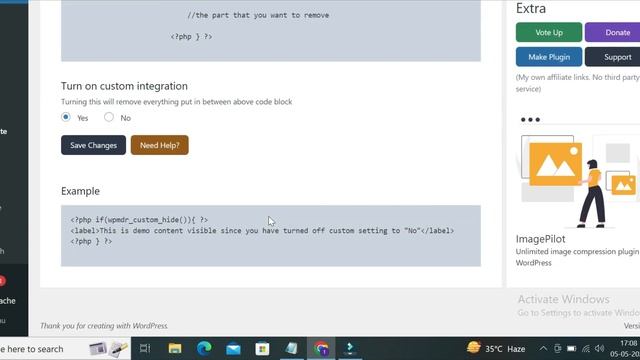Select the No radio button
Screen dimensions: 640x360
point(109,117)
